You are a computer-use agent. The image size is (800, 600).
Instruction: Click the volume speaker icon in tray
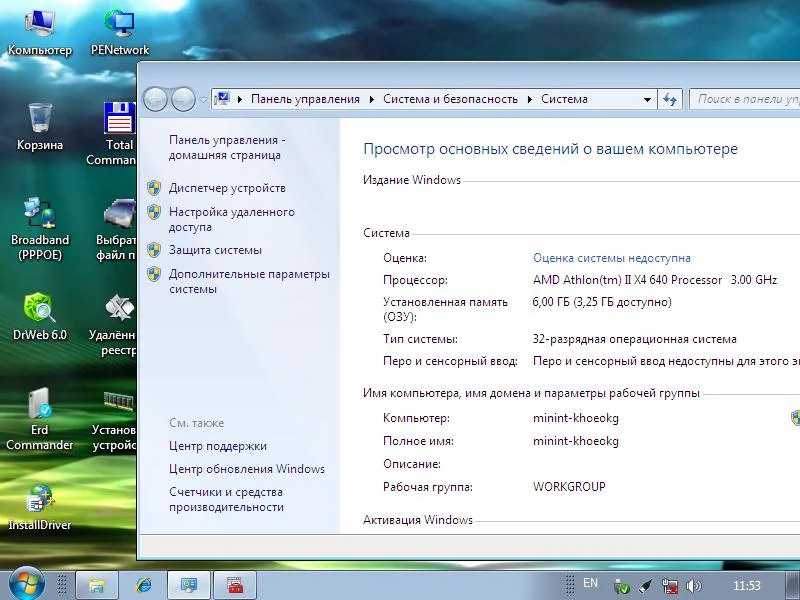(694, 585)
